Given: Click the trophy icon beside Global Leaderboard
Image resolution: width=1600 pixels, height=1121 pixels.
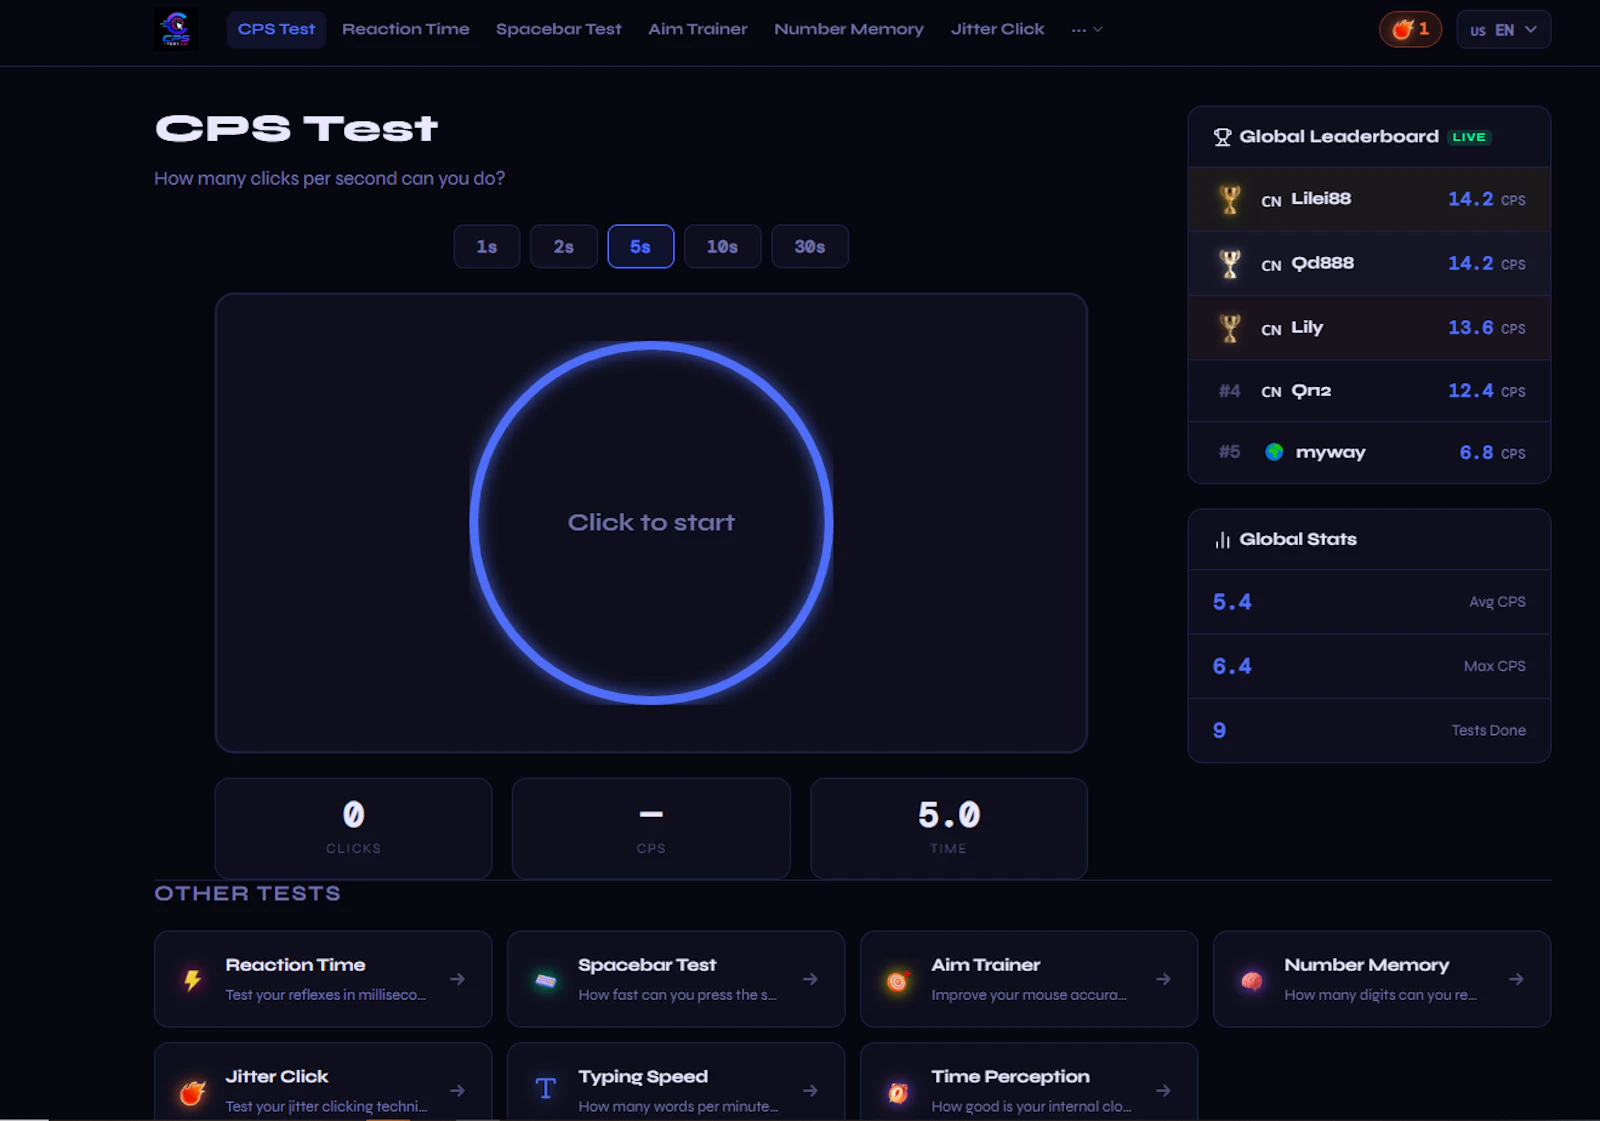Looking at the screenshot, I should pos(1222,137).
